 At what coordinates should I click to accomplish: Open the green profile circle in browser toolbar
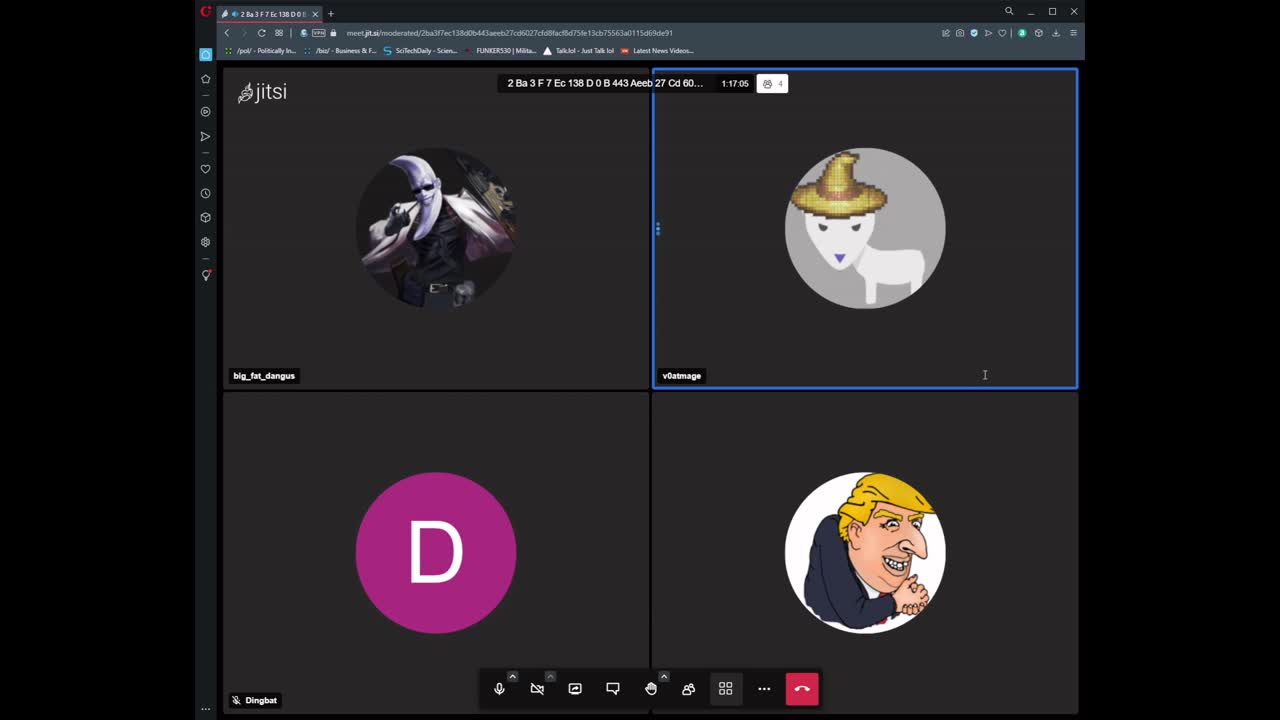pos(1022,33)
